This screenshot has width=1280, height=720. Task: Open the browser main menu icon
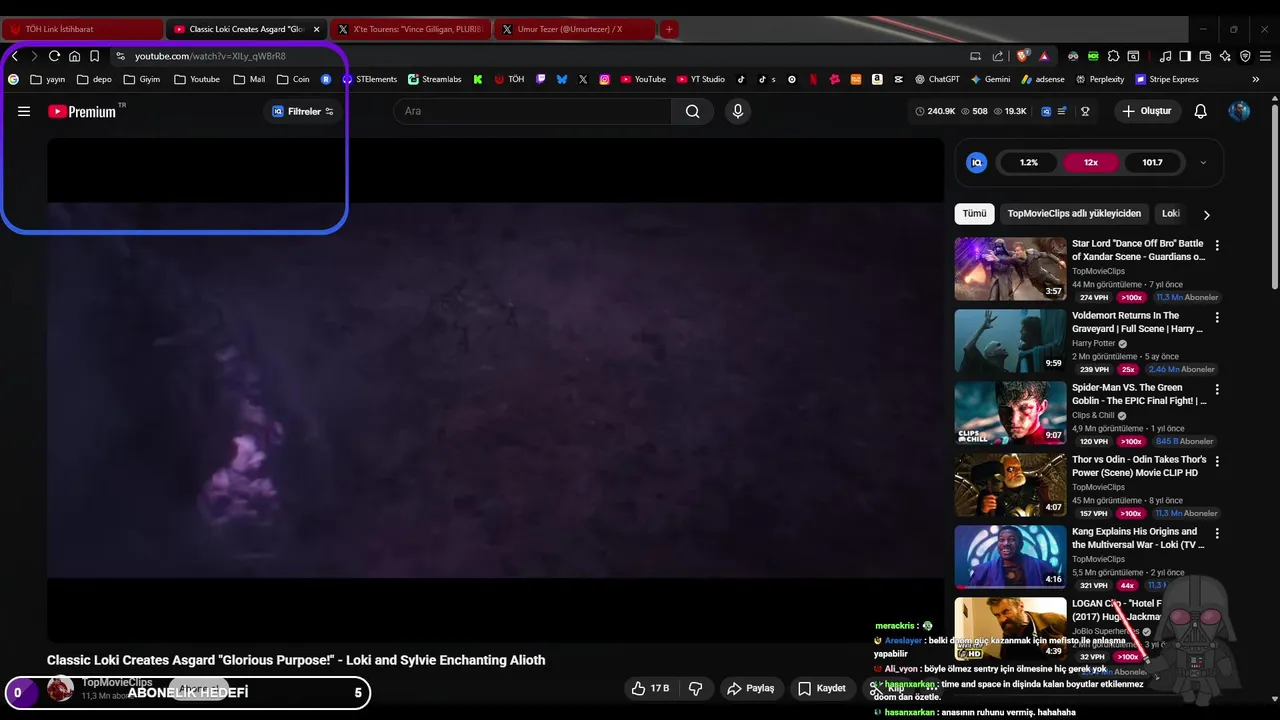coord(1265,56)
